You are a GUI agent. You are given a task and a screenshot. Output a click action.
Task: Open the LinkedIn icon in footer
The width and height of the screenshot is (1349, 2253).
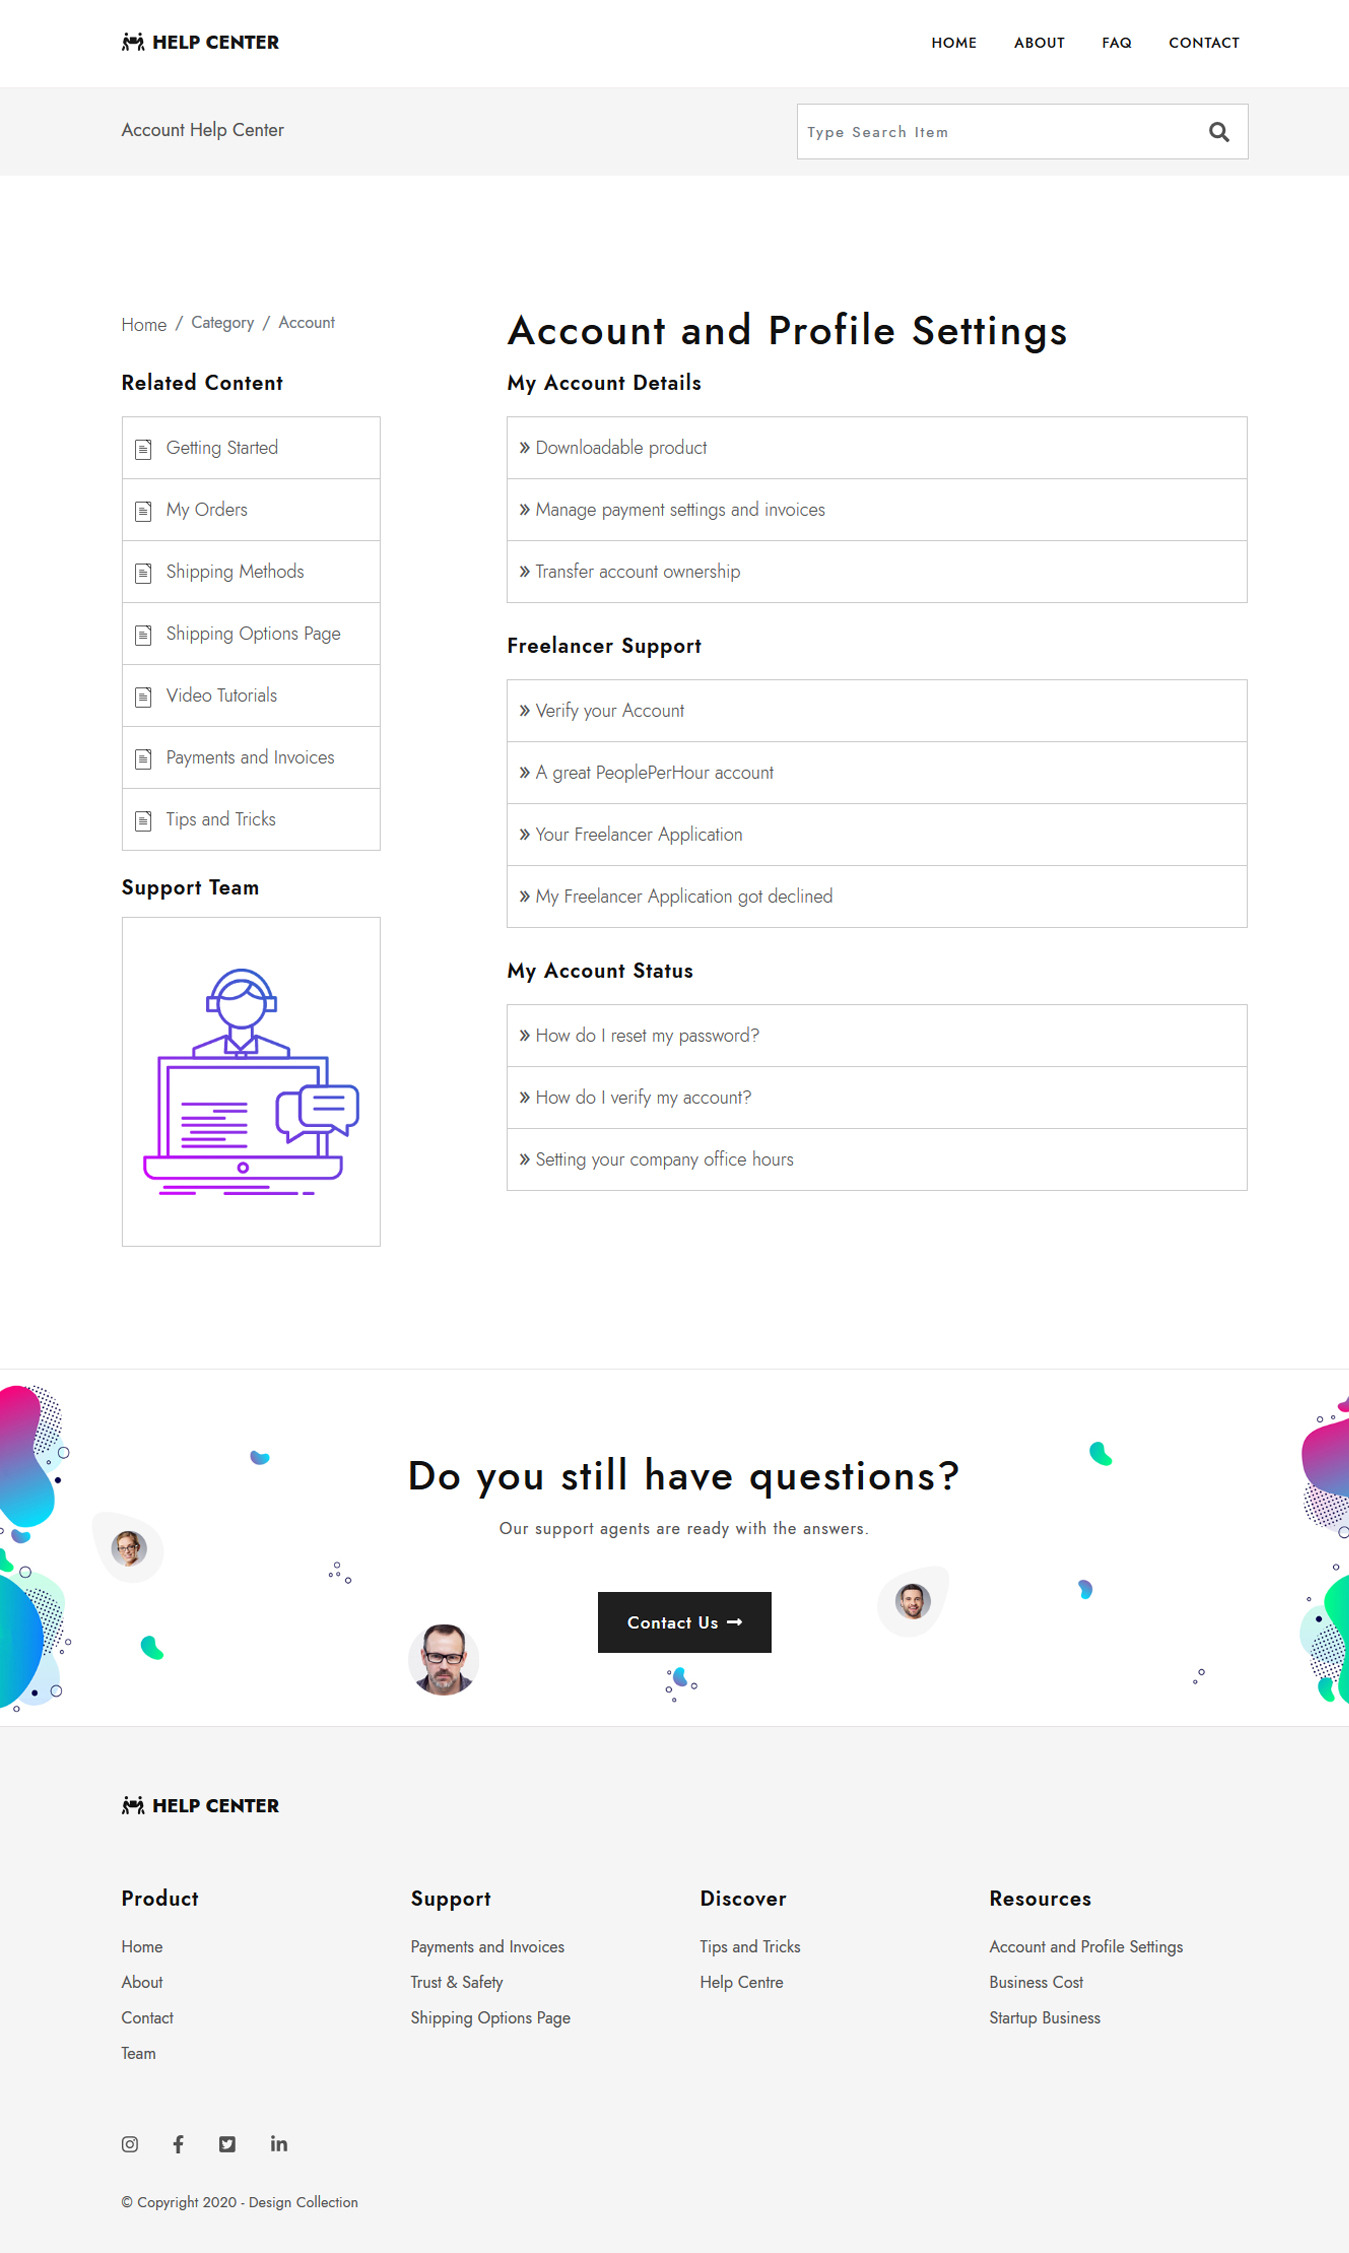(x=279, y=2143)
